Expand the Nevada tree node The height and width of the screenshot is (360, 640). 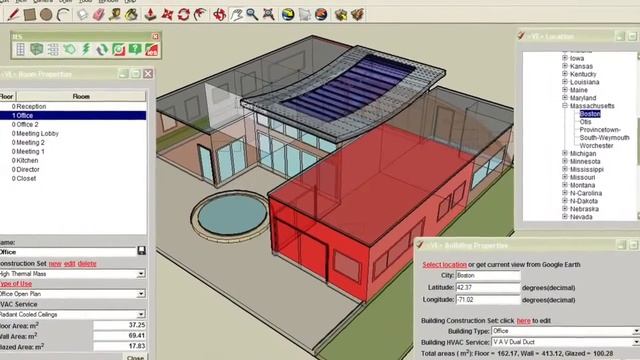(565, 216)
